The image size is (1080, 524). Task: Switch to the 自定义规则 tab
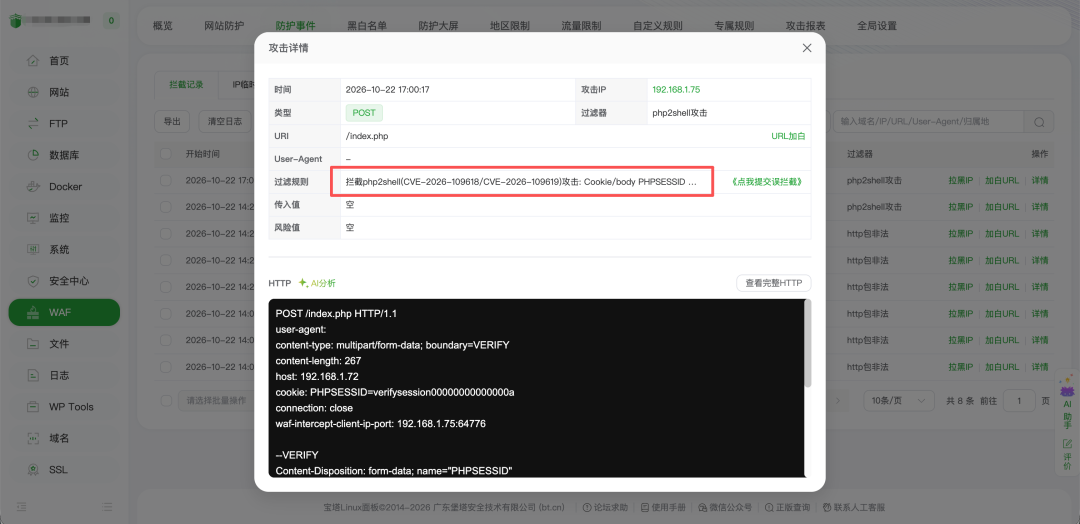[658, 26]
